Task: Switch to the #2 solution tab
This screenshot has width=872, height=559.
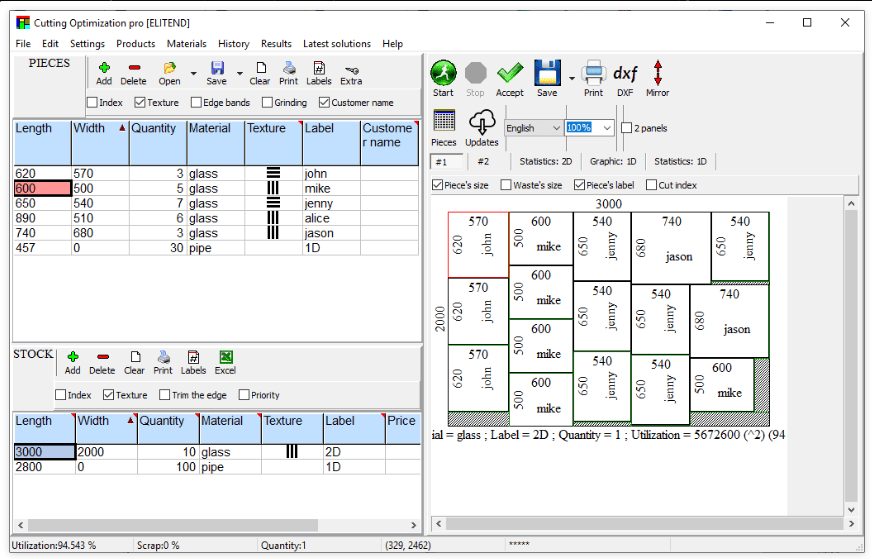Action: 483,161
